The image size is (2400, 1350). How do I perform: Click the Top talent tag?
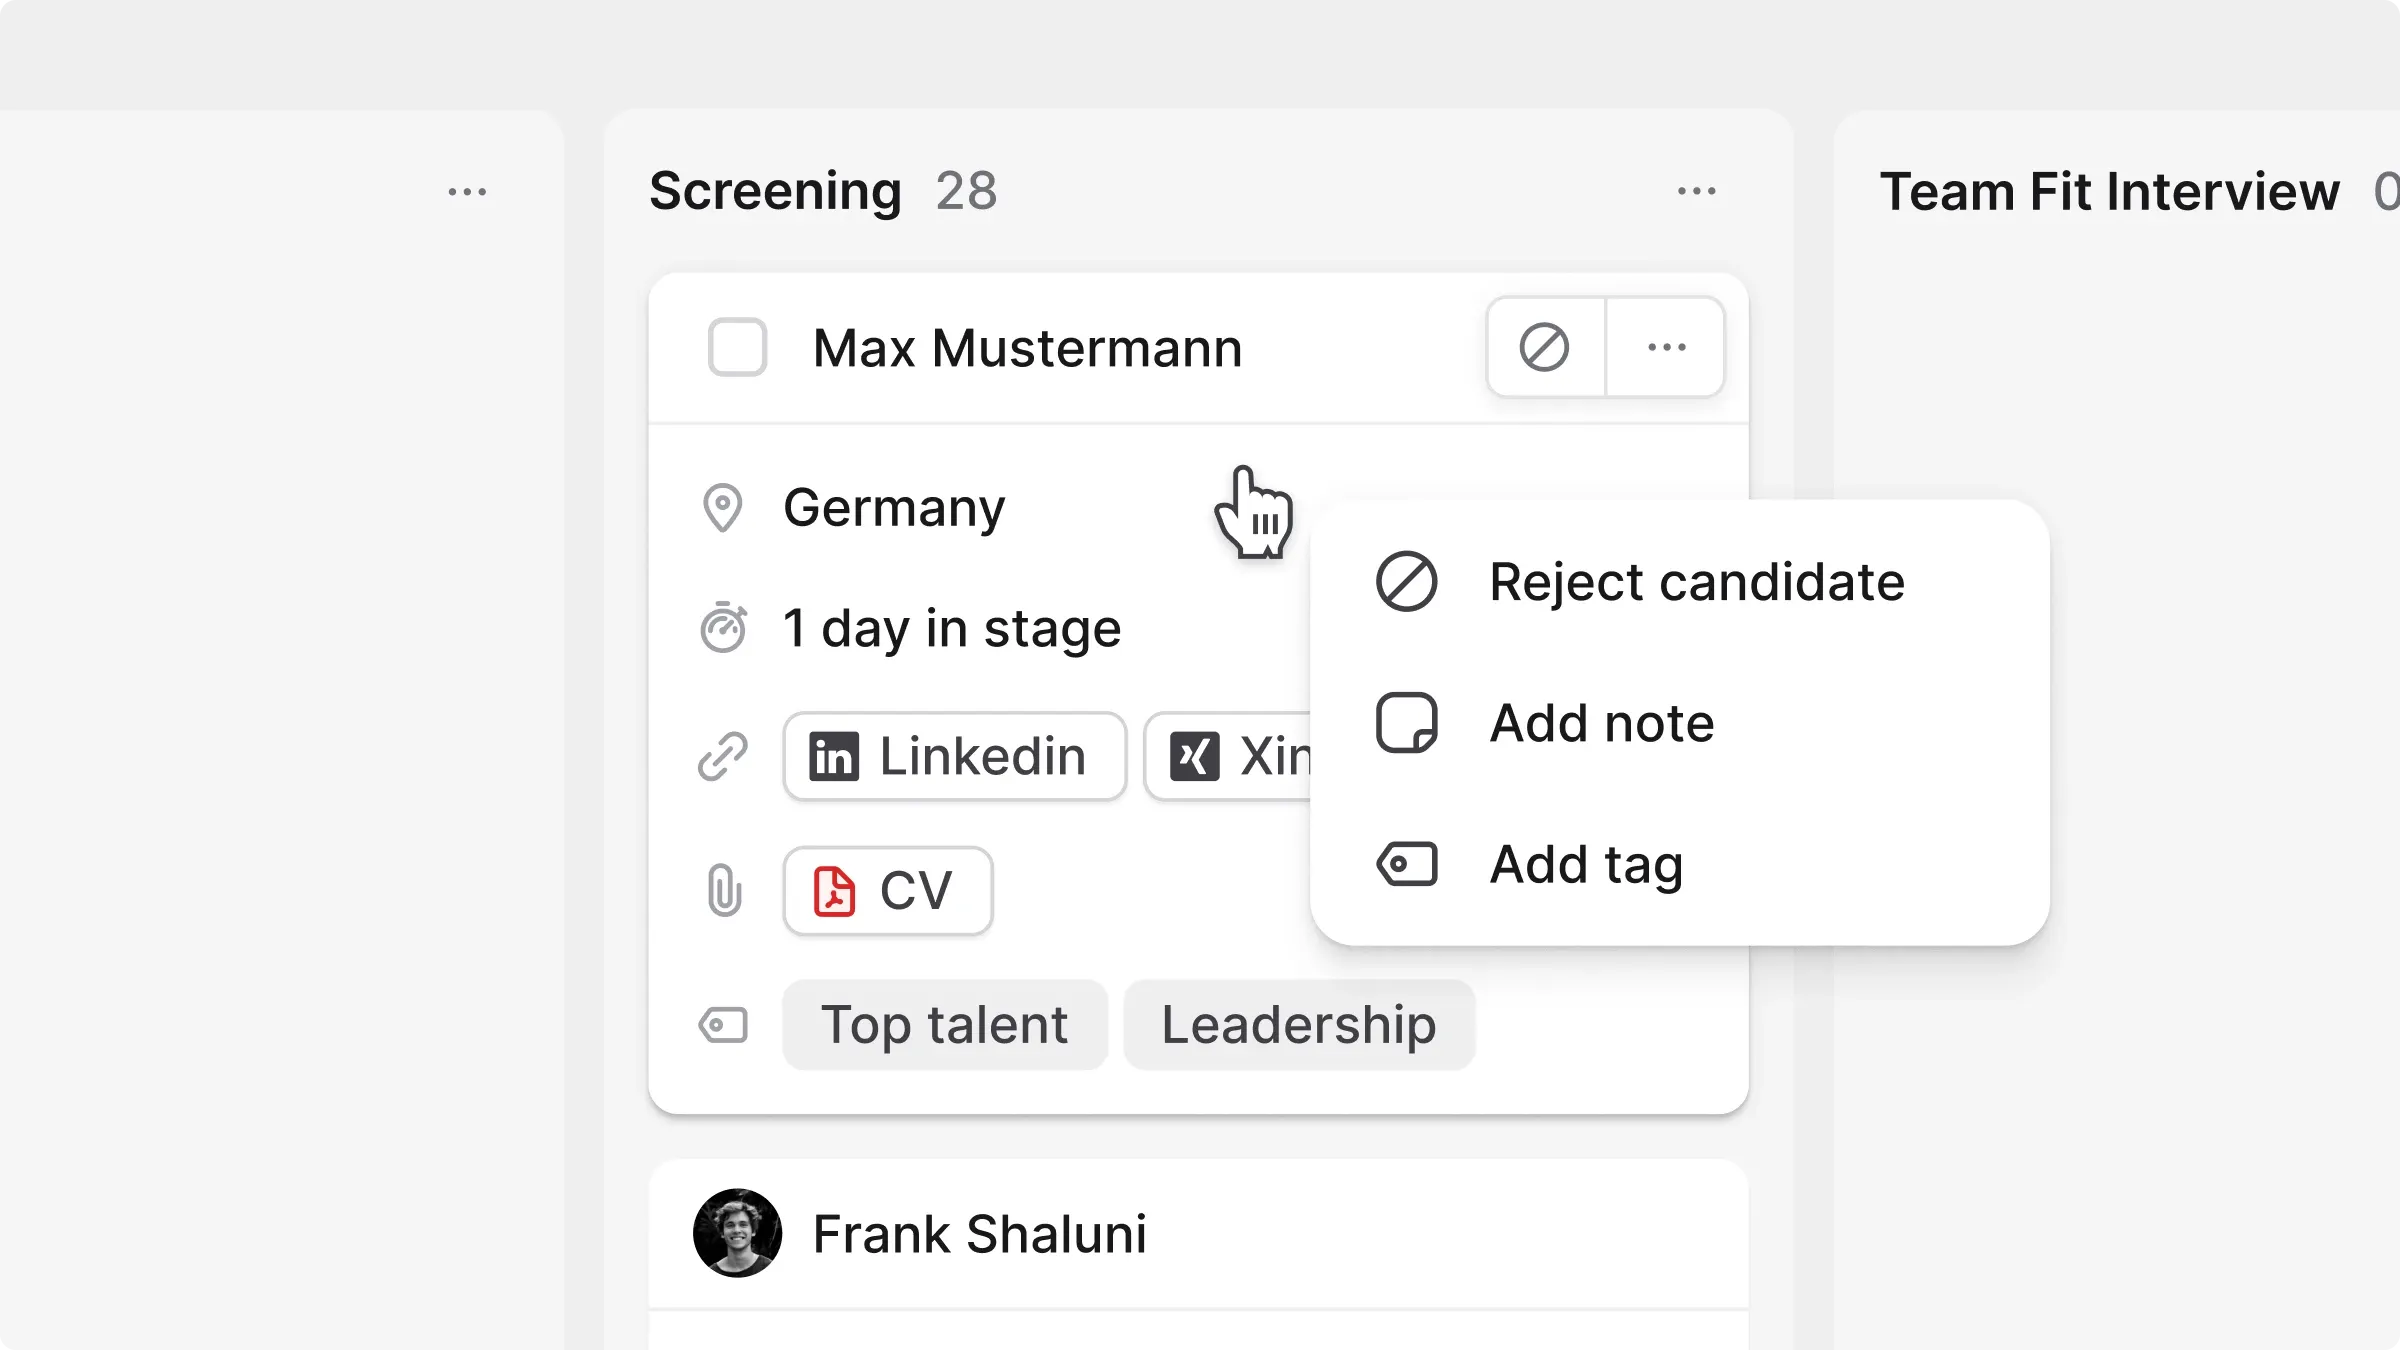945,1025
